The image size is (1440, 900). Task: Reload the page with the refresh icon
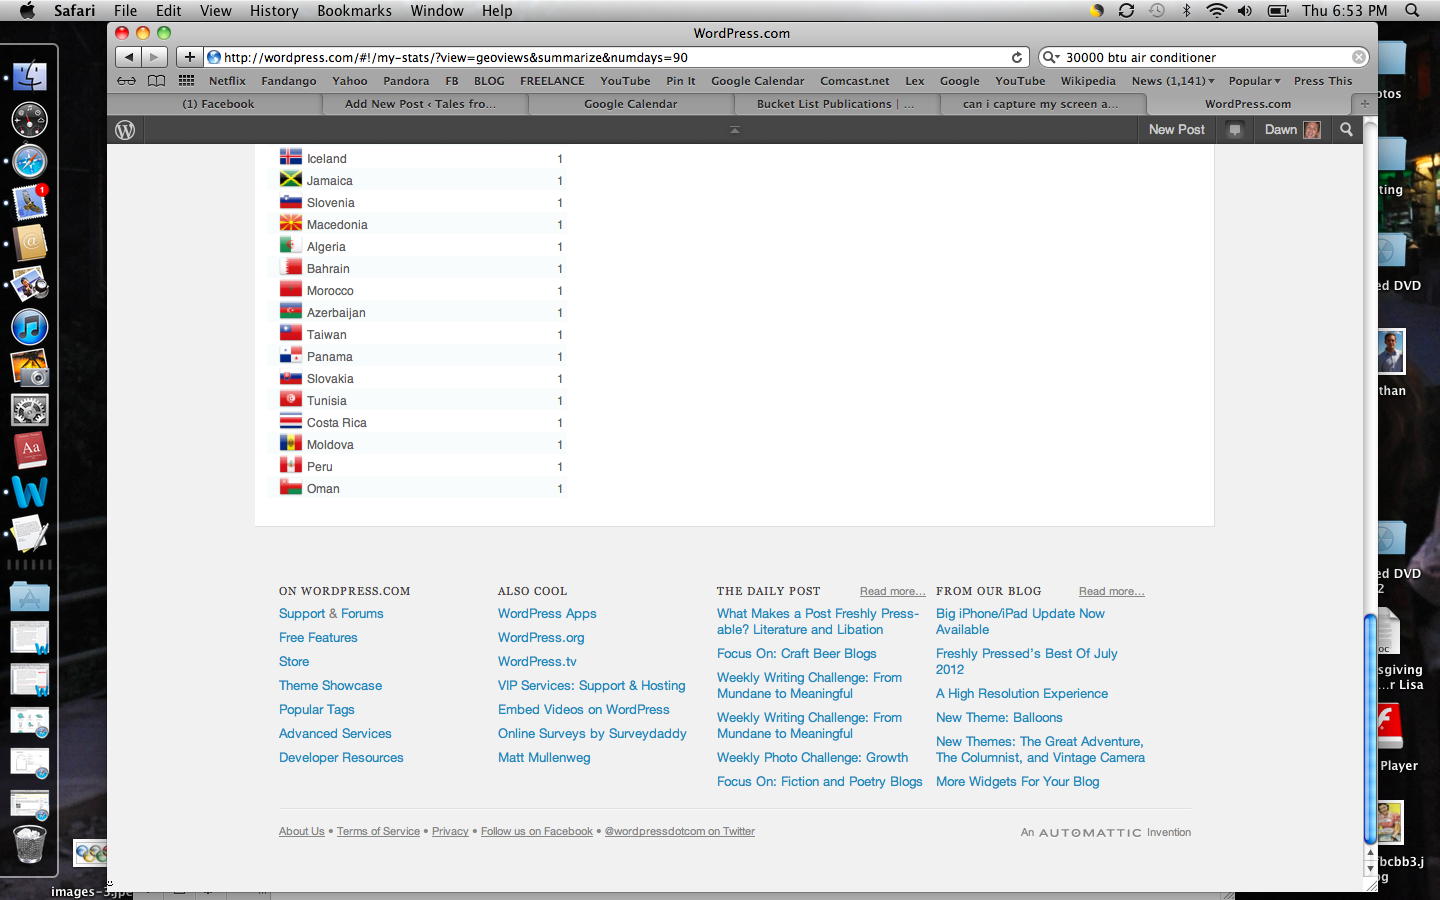tap(1017, 58)
